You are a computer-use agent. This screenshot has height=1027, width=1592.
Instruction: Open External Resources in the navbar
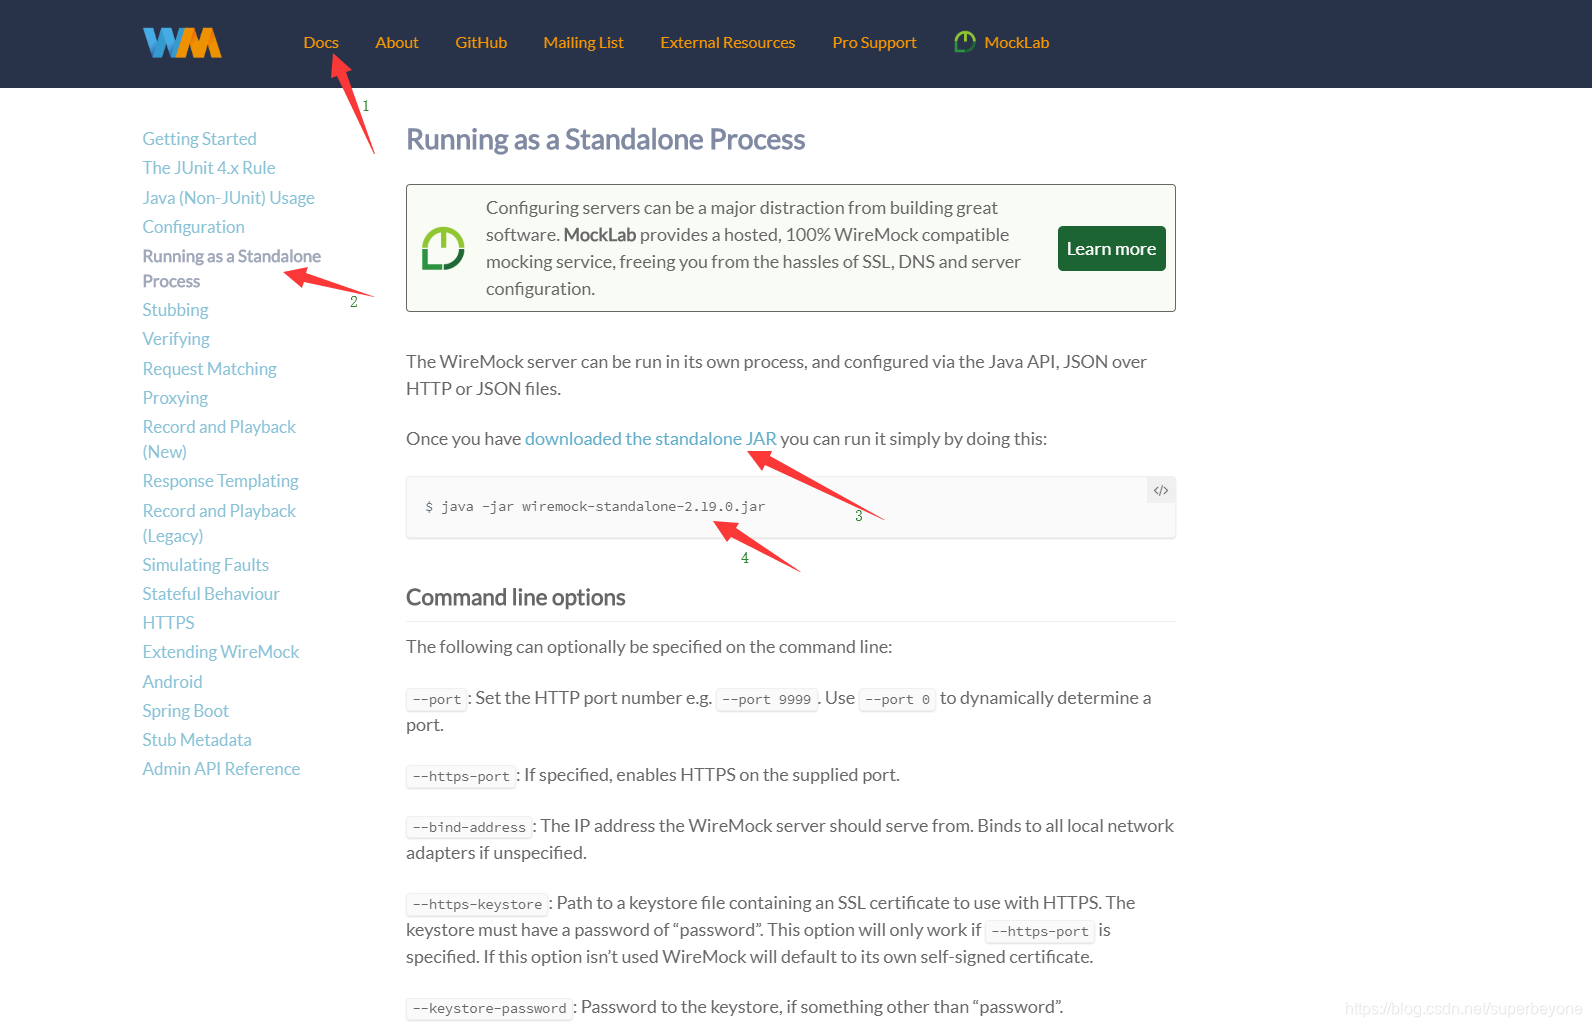tap(728, 42)
